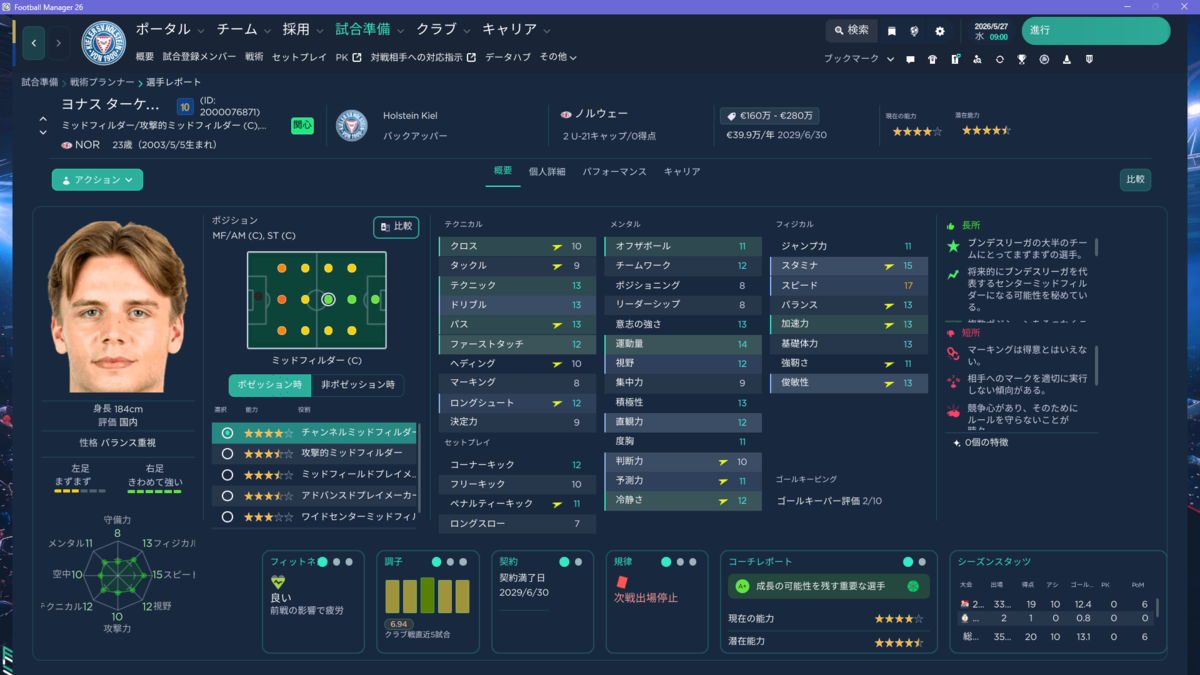
Task: Expand the チーム menu
Action: pos(243,30)
